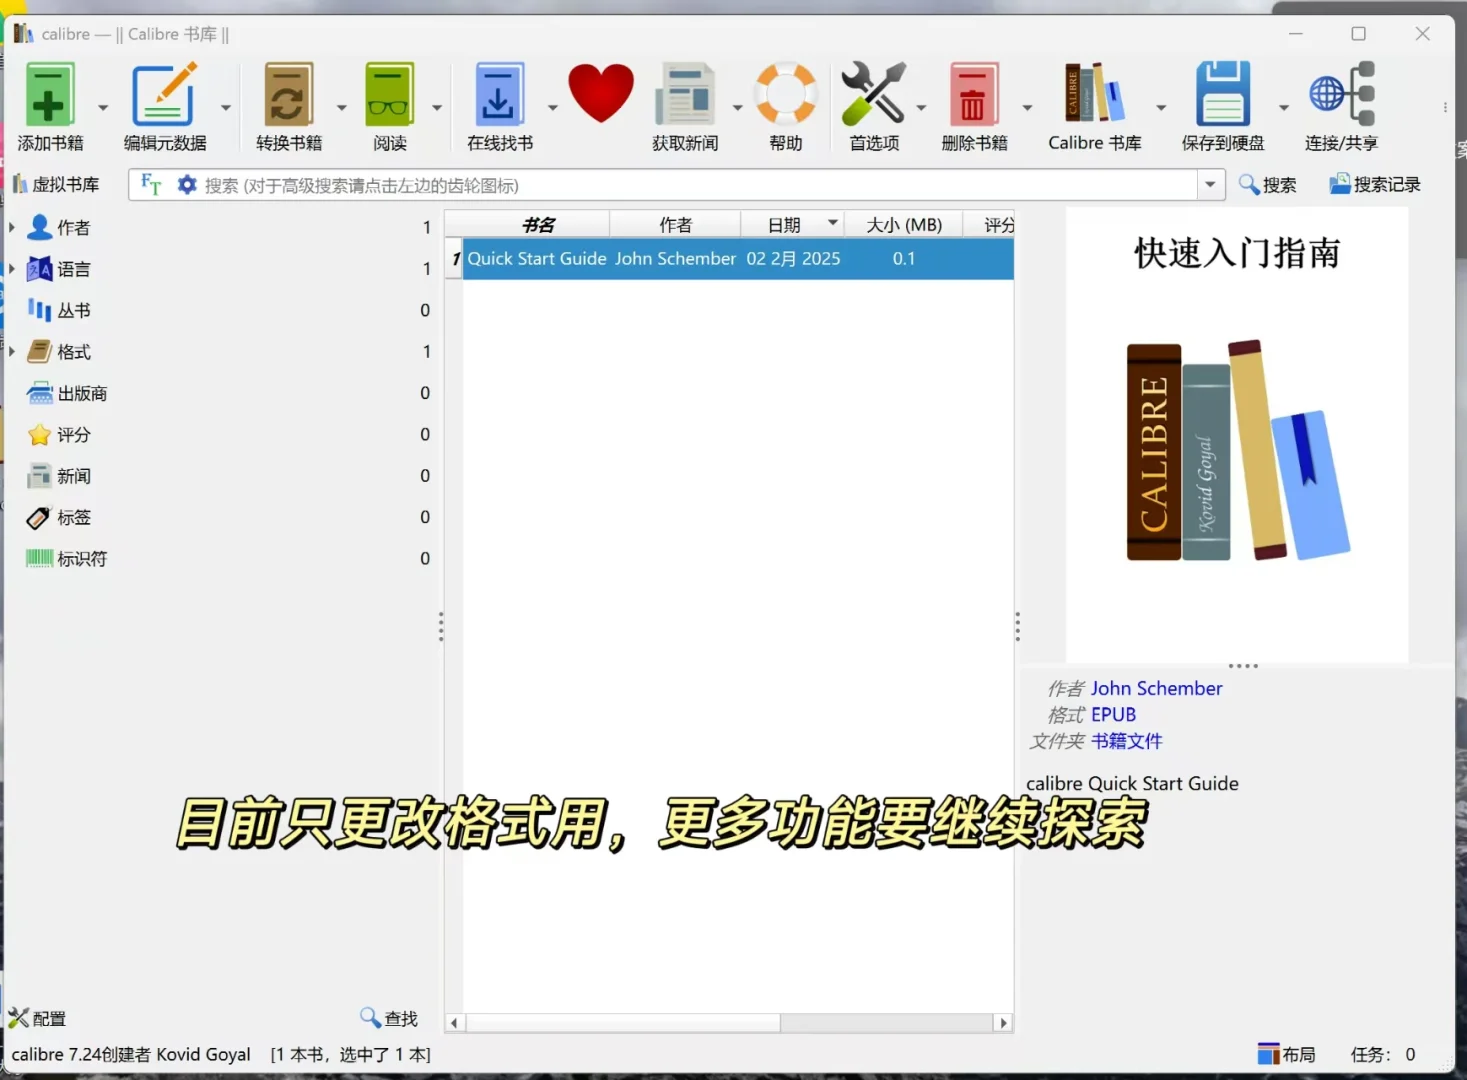Screen dimensions: 1467x1080
Task: Open the Virtual library (虚拟书库) button
Action: pyautogui.click(x=56, y=184)
